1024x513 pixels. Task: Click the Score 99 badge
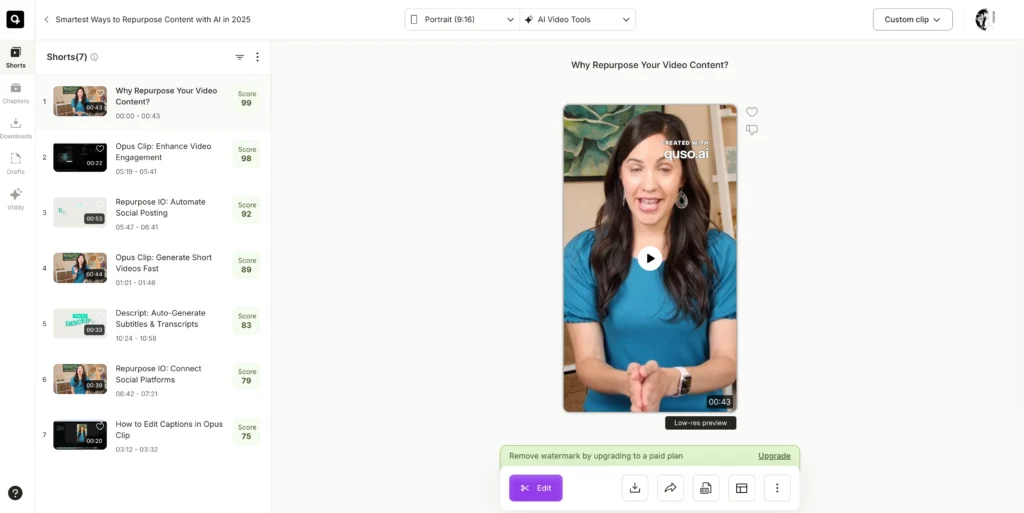(x=246, y=99)
